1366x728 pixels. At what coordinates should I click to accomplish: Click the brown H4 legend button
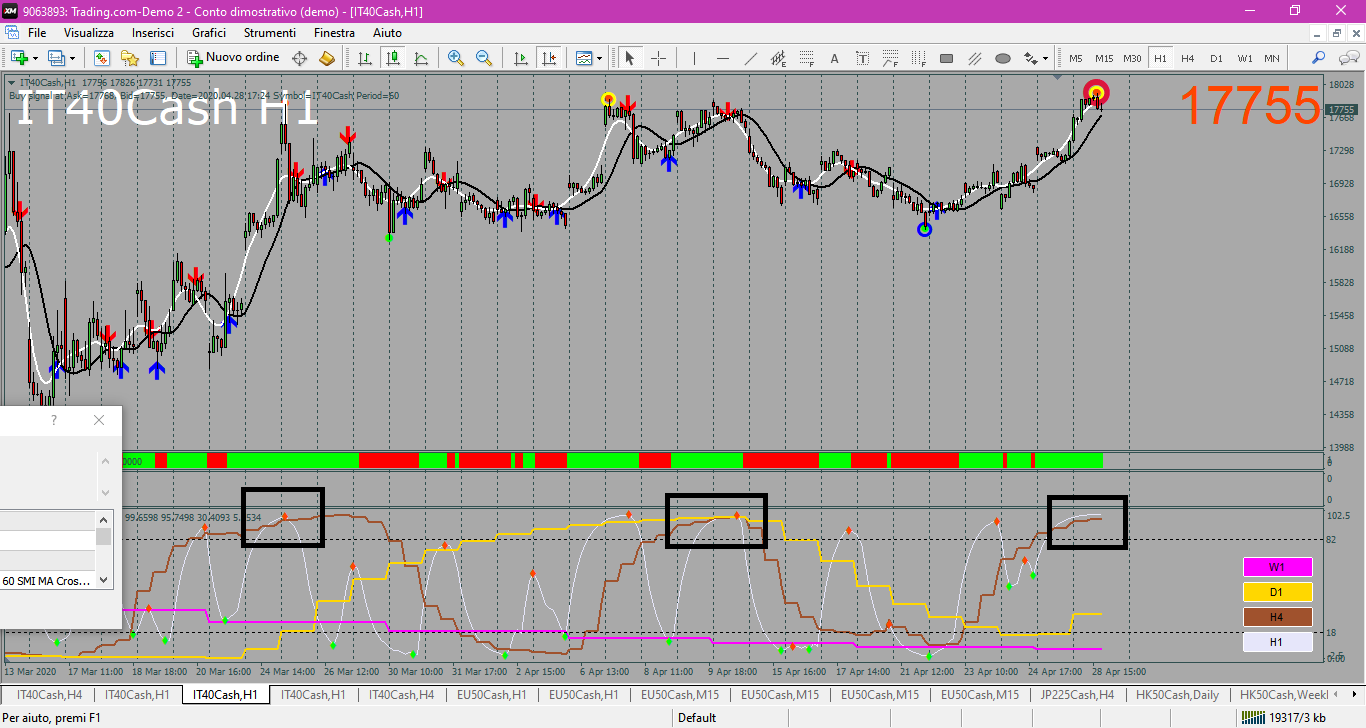[x=1277, y=617]
